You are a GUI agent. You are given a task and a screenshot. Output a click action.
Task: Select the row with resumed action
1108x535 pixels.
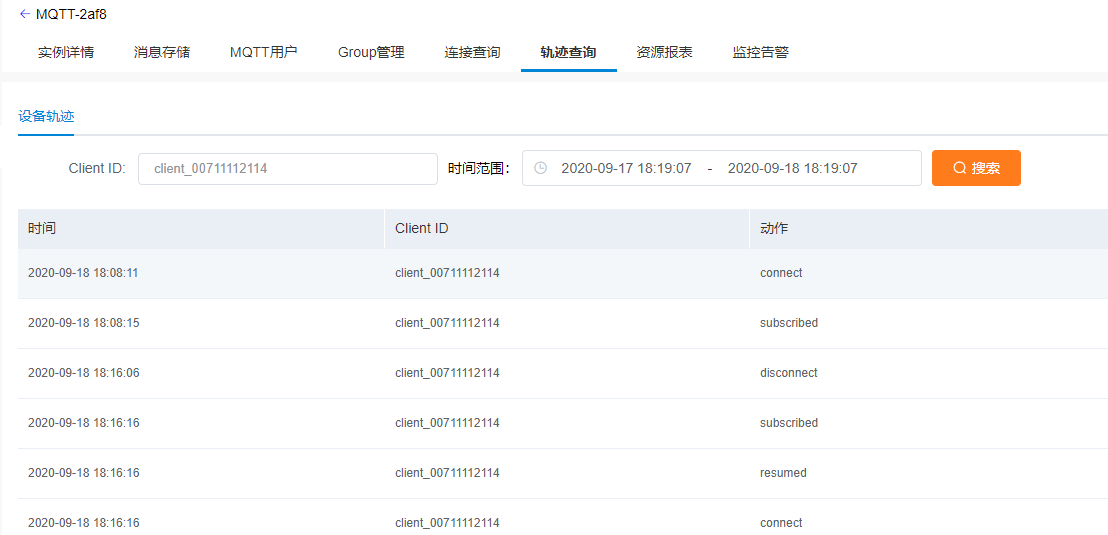pos(560,473)
